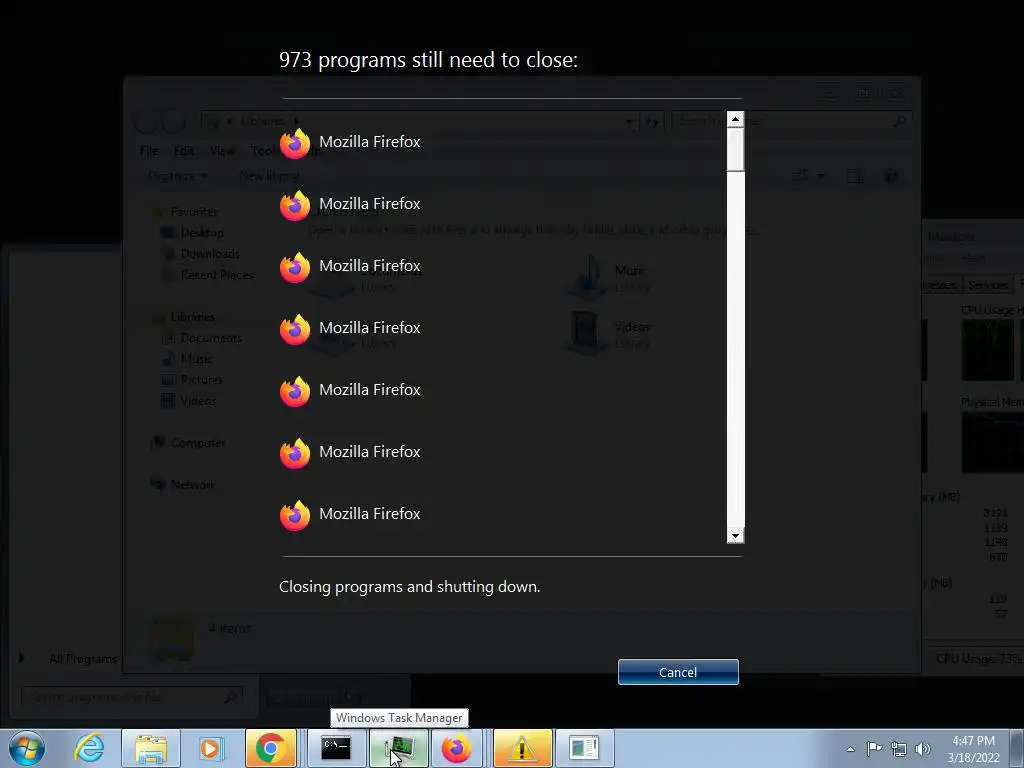Toggle the Explorer preview pane icon

click(x=854, y=176)
